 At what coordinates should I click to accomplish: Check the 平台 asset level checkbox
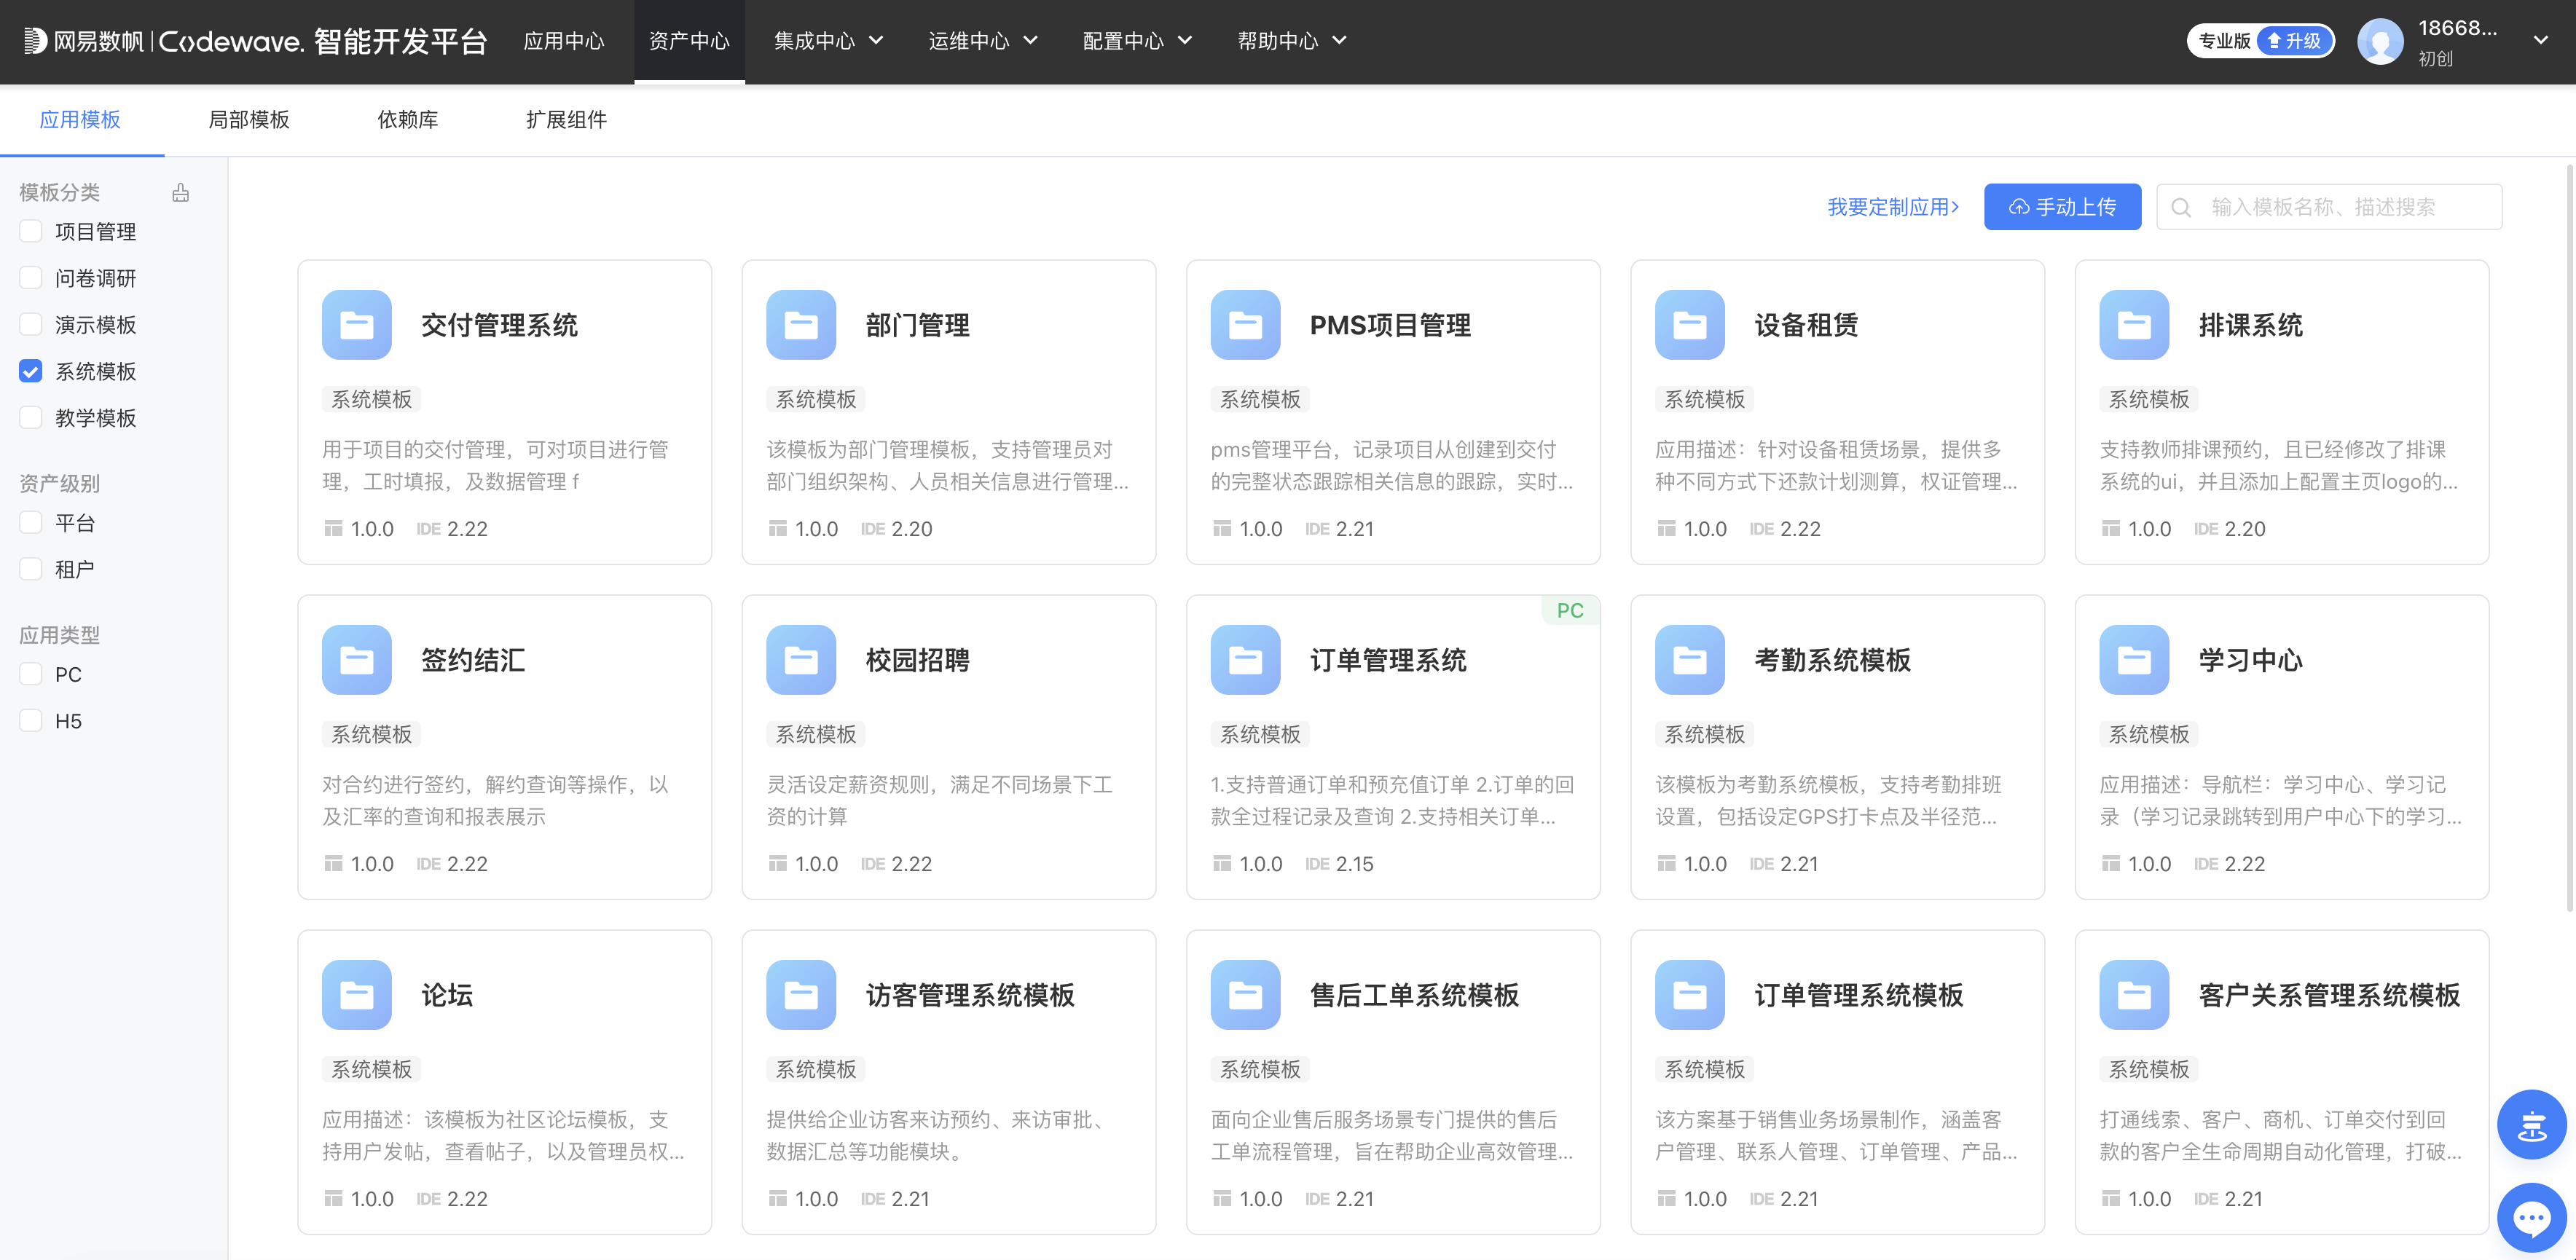(29, 522)
